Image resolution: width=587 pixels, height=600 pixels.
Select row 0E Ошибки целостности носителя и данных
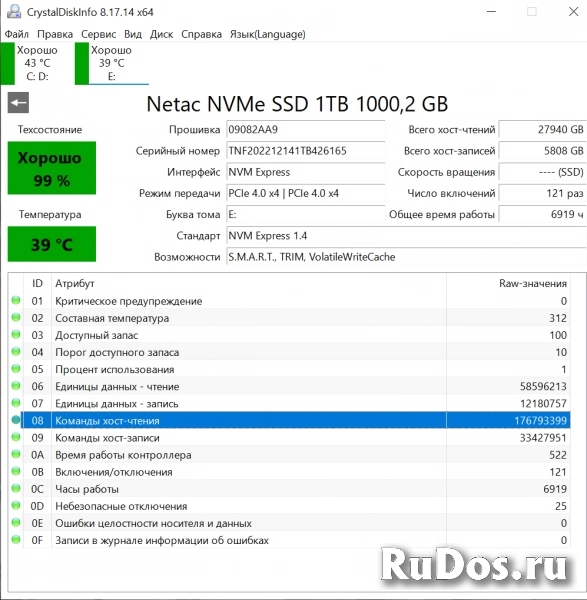pyautogui.click(x=291, y=523)
